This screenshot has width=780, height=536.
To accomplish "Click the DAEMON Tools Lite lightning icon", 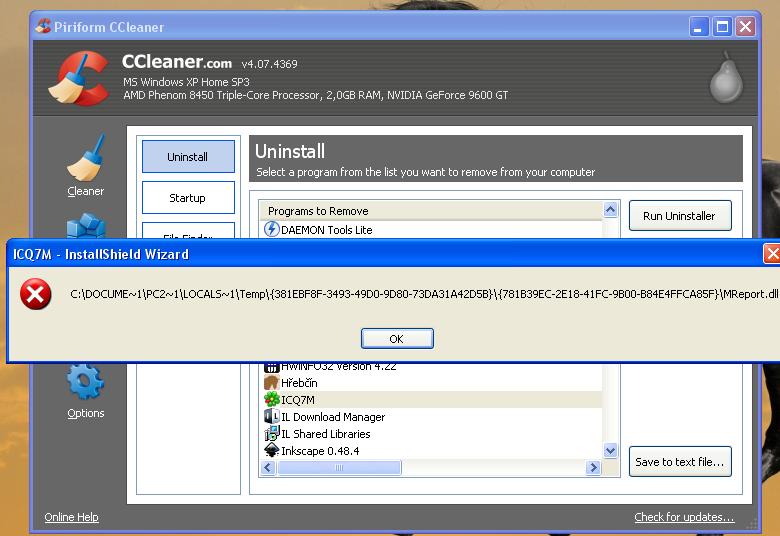I will coord(271,229).
